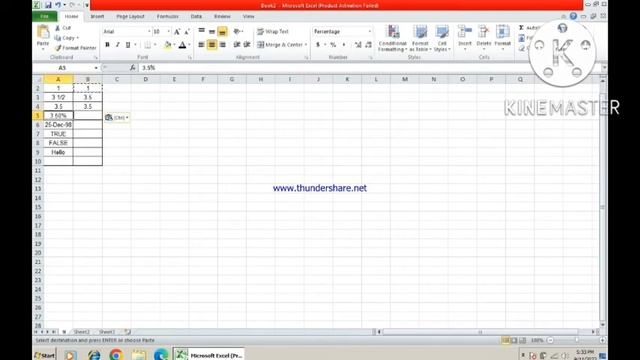Image resolution: width=640 pixels, height=360 pixels.
Task: Decrease decimal places
Action: tap(368, 44)
